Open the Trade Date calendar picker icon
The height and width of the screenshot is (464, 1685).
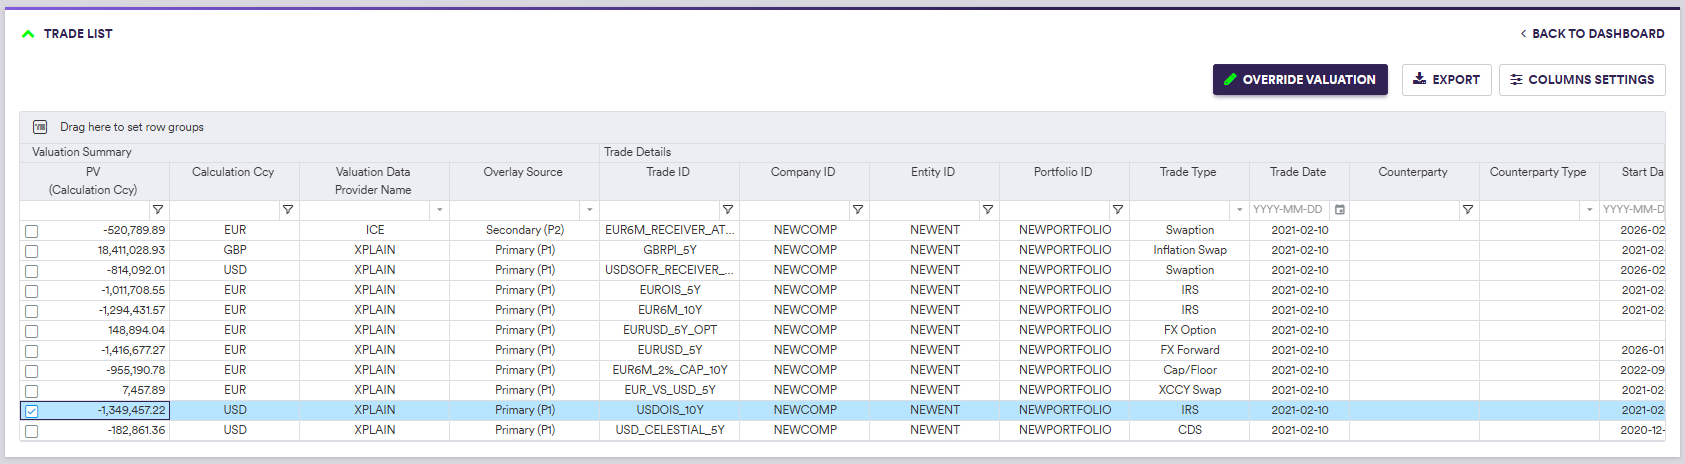click(x=1340, y=210)
